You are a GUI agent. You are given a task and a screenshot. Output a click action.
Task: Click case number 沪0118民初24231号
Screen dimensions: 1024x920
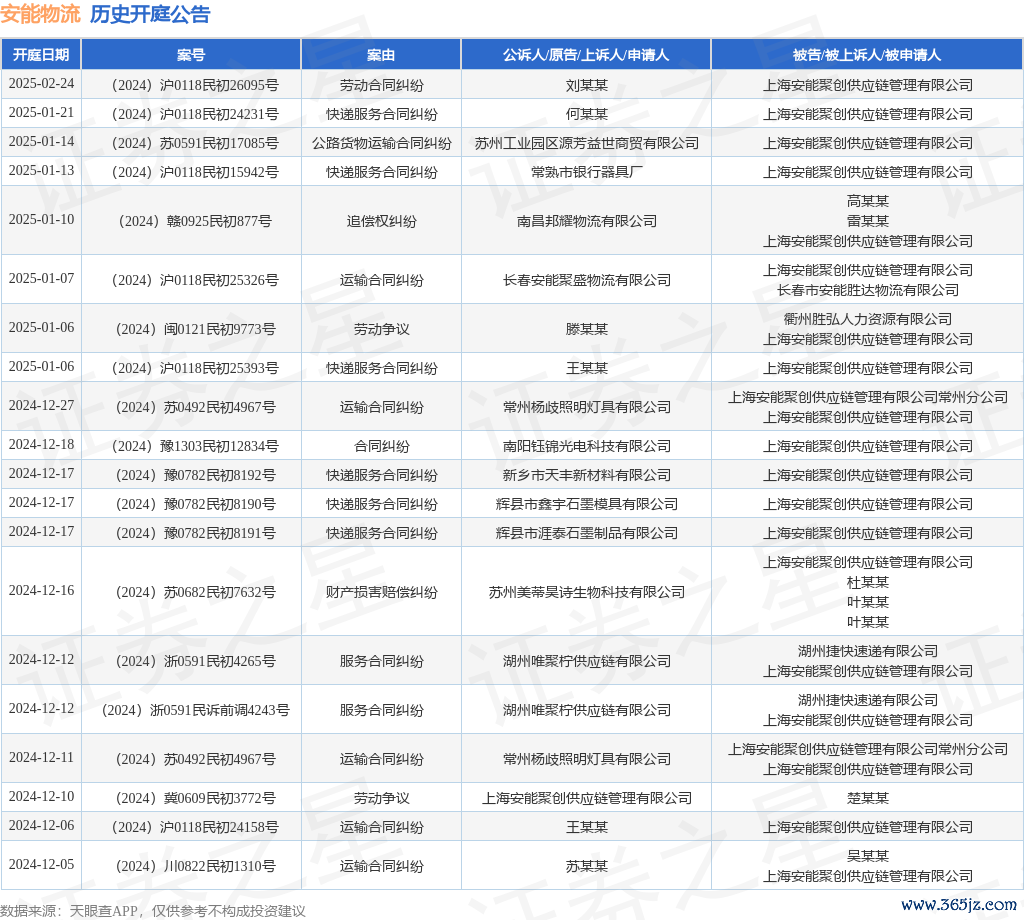click(195, 114)
